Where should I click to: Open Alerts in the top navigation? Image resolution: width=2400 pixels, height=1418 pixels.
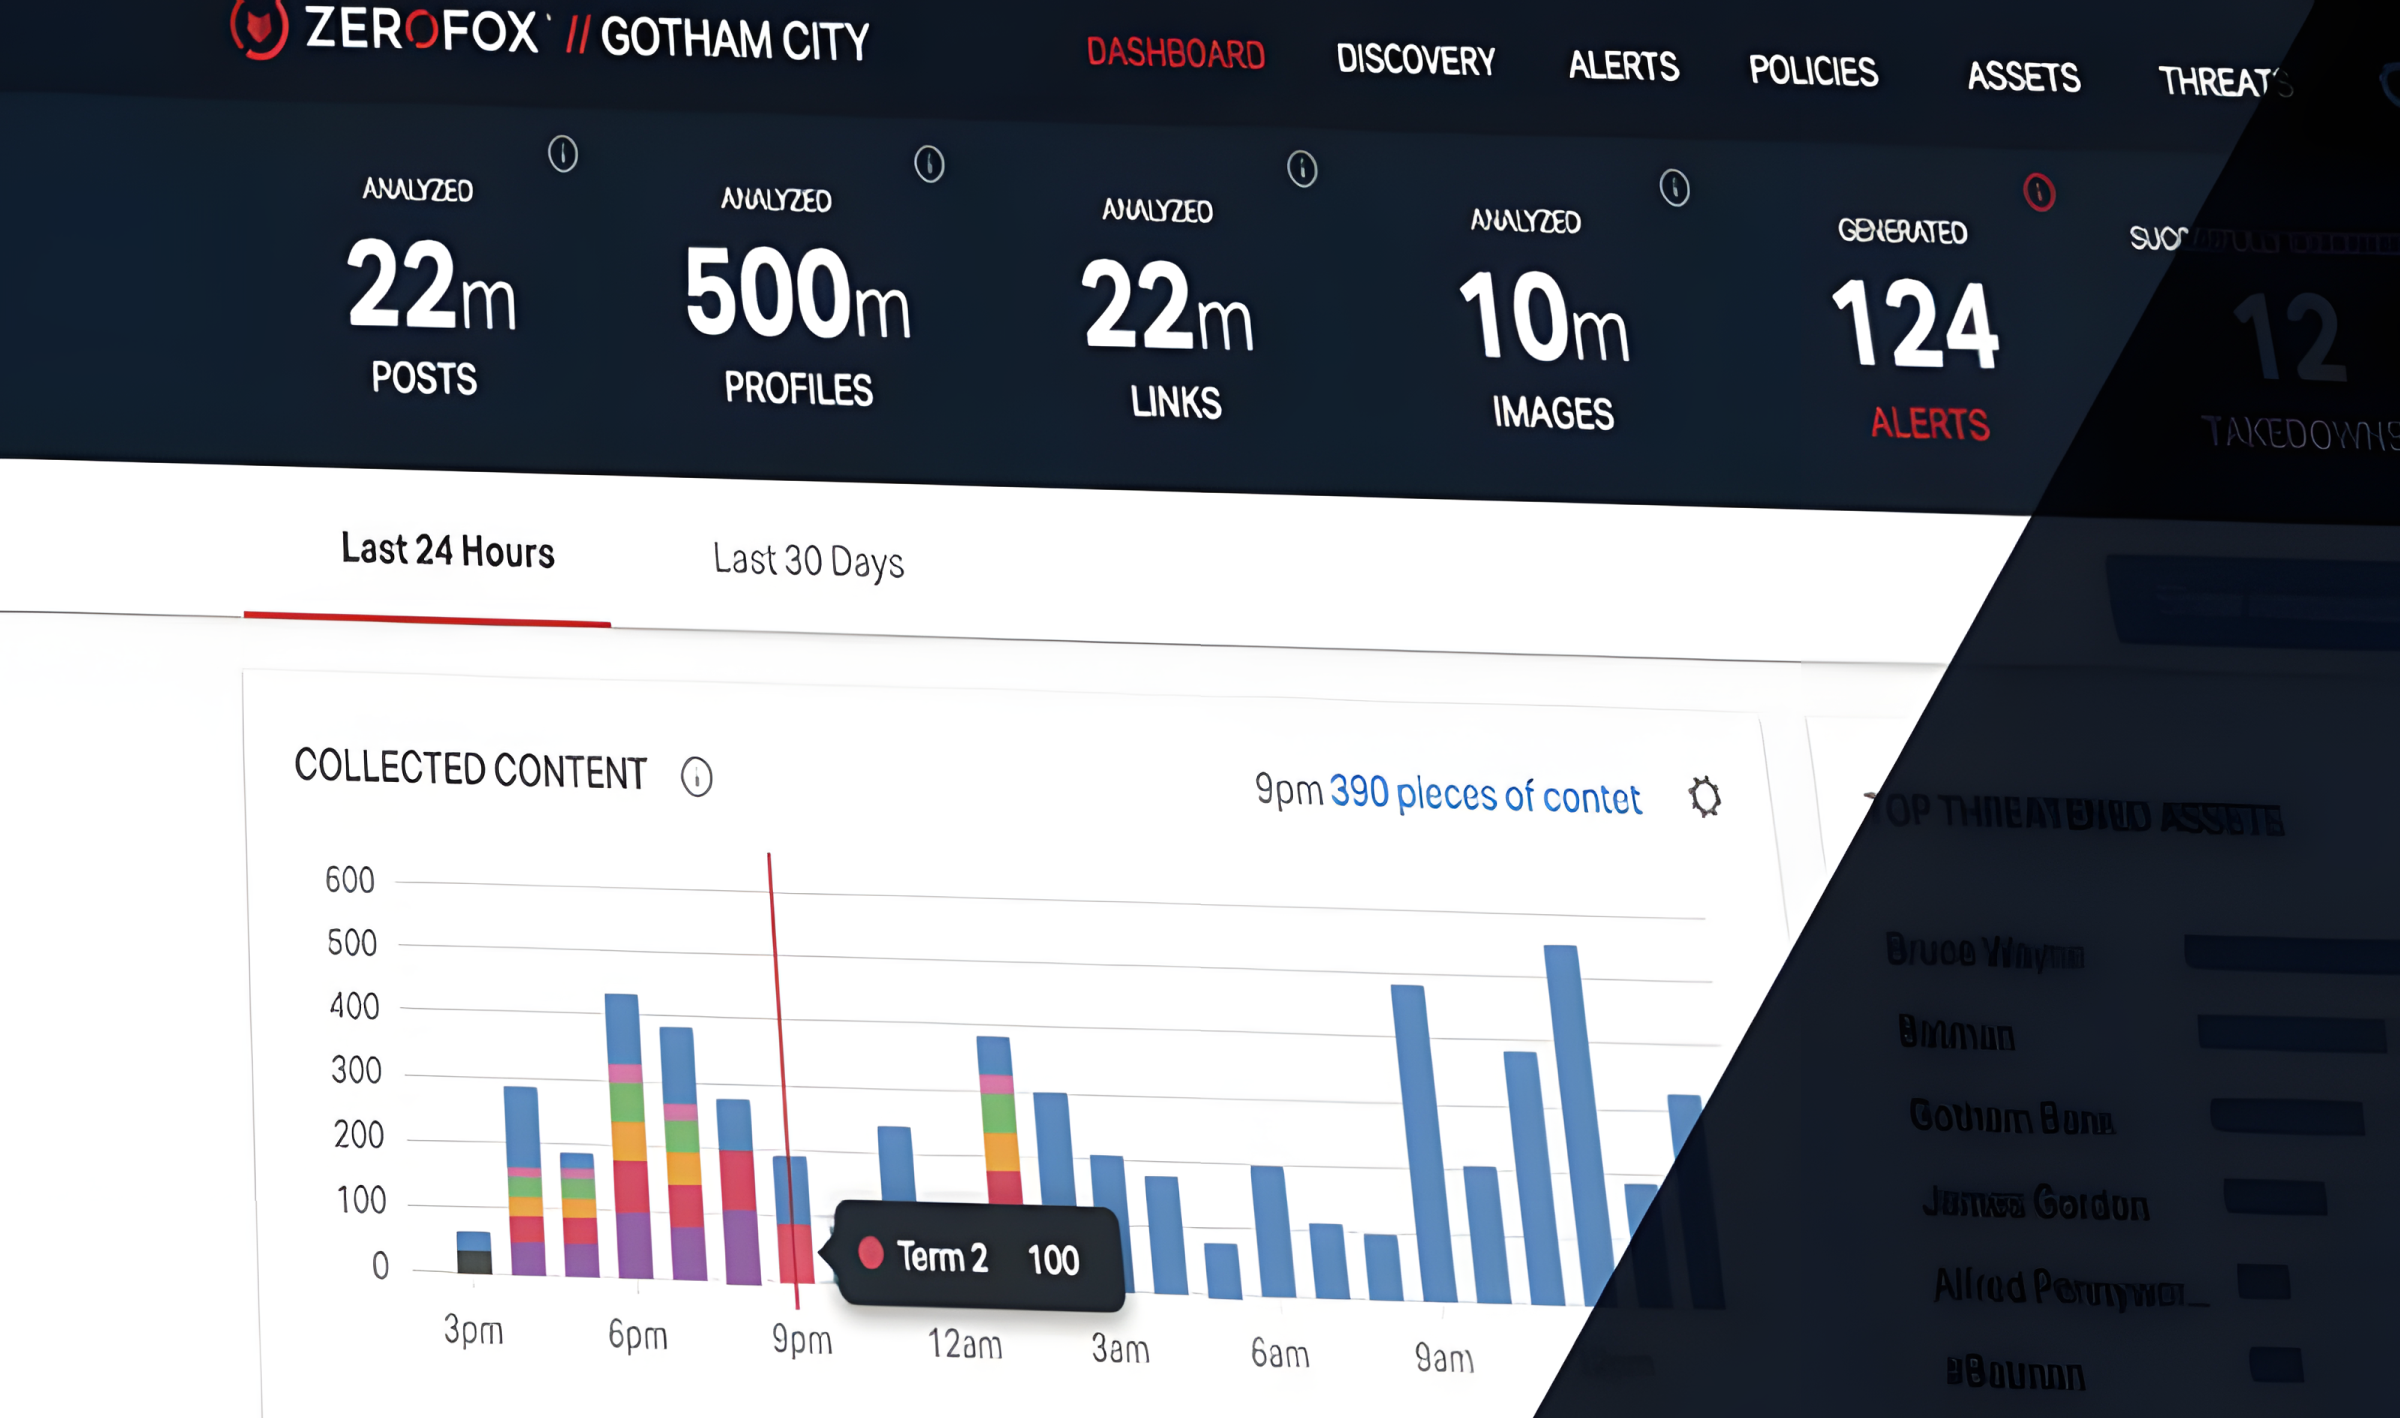coord(1623,66)
